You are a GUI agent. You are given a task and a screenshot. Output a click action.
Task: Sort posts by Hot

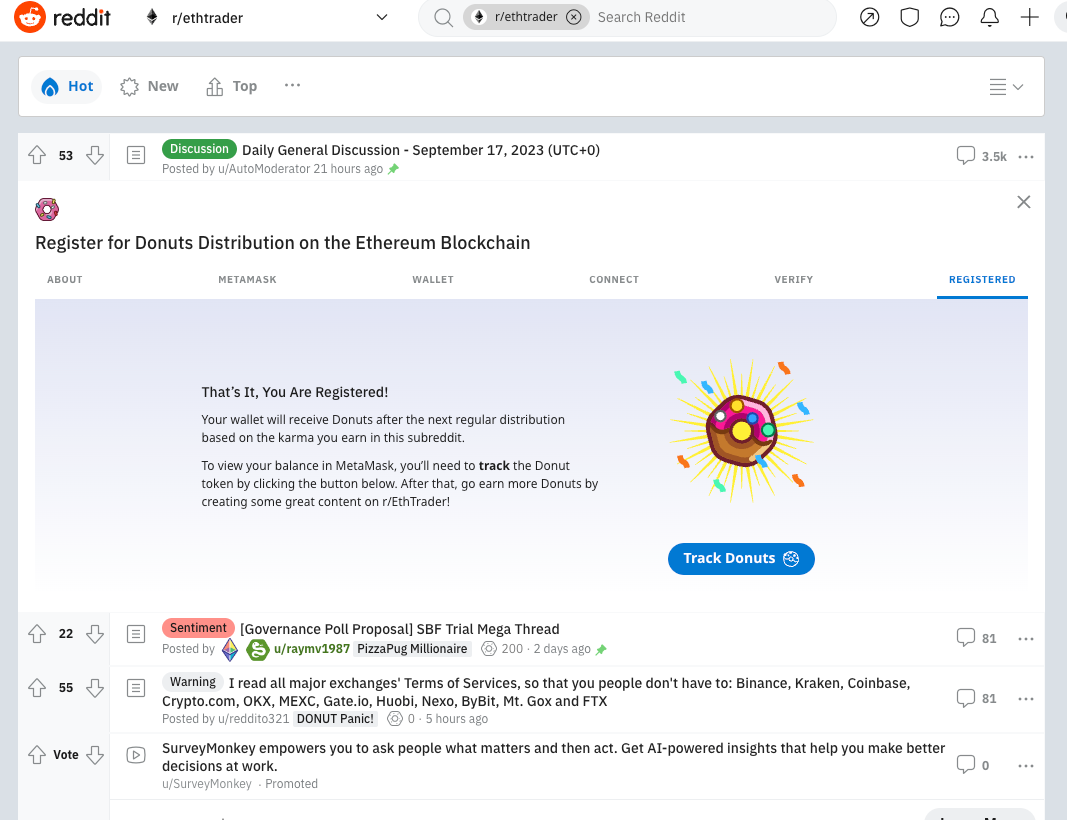coord(67,86)
